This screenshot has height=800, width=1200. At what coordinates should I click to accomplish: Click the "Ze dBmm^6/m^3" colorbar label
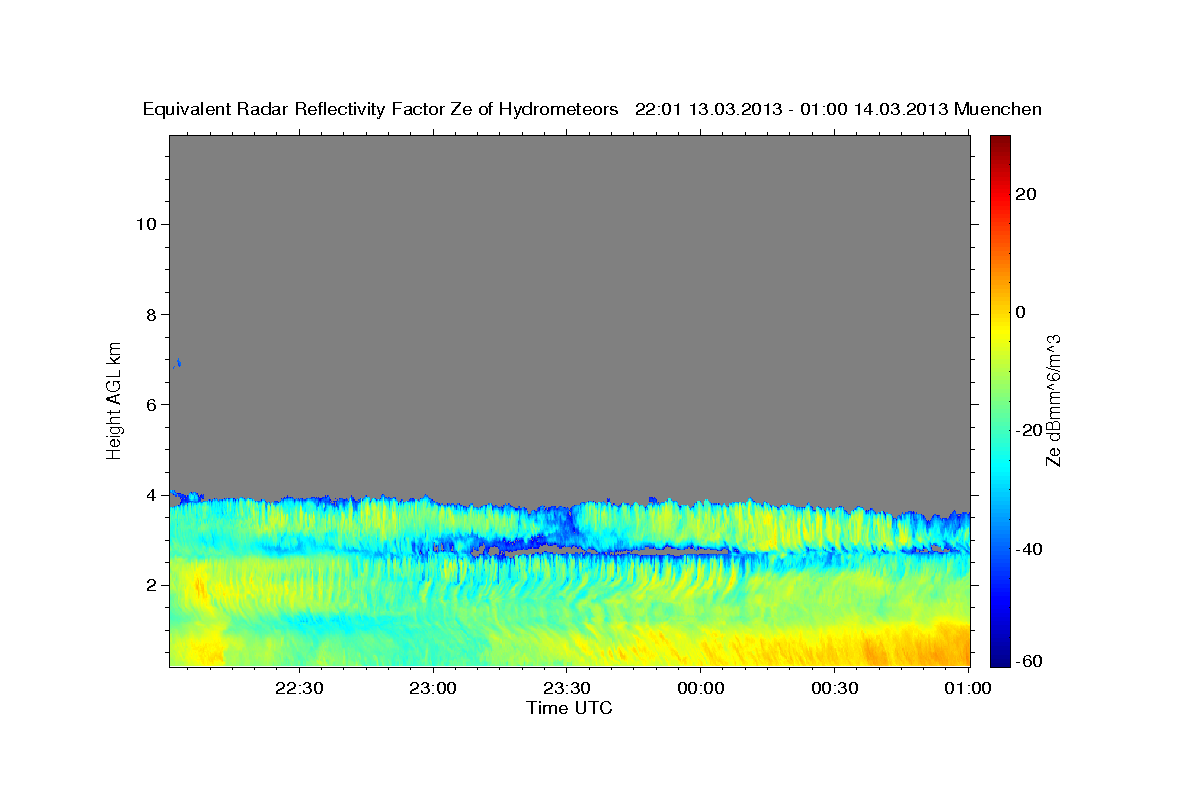pos(1053,400)
